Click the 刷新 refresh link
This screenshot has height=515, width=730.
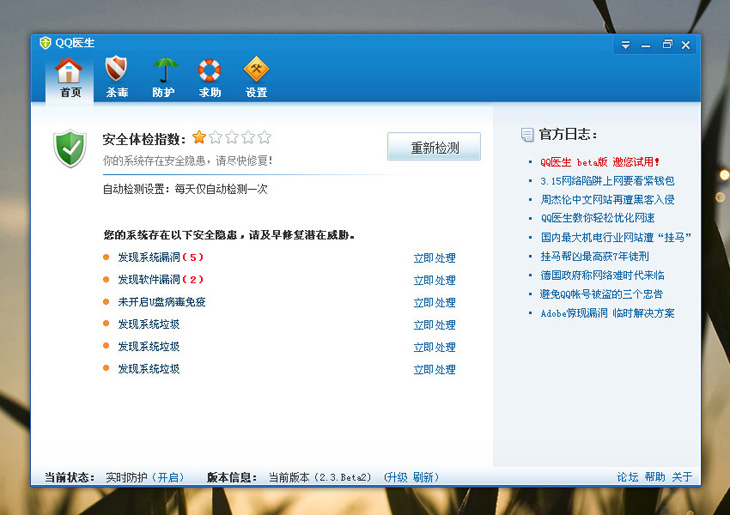423,477
